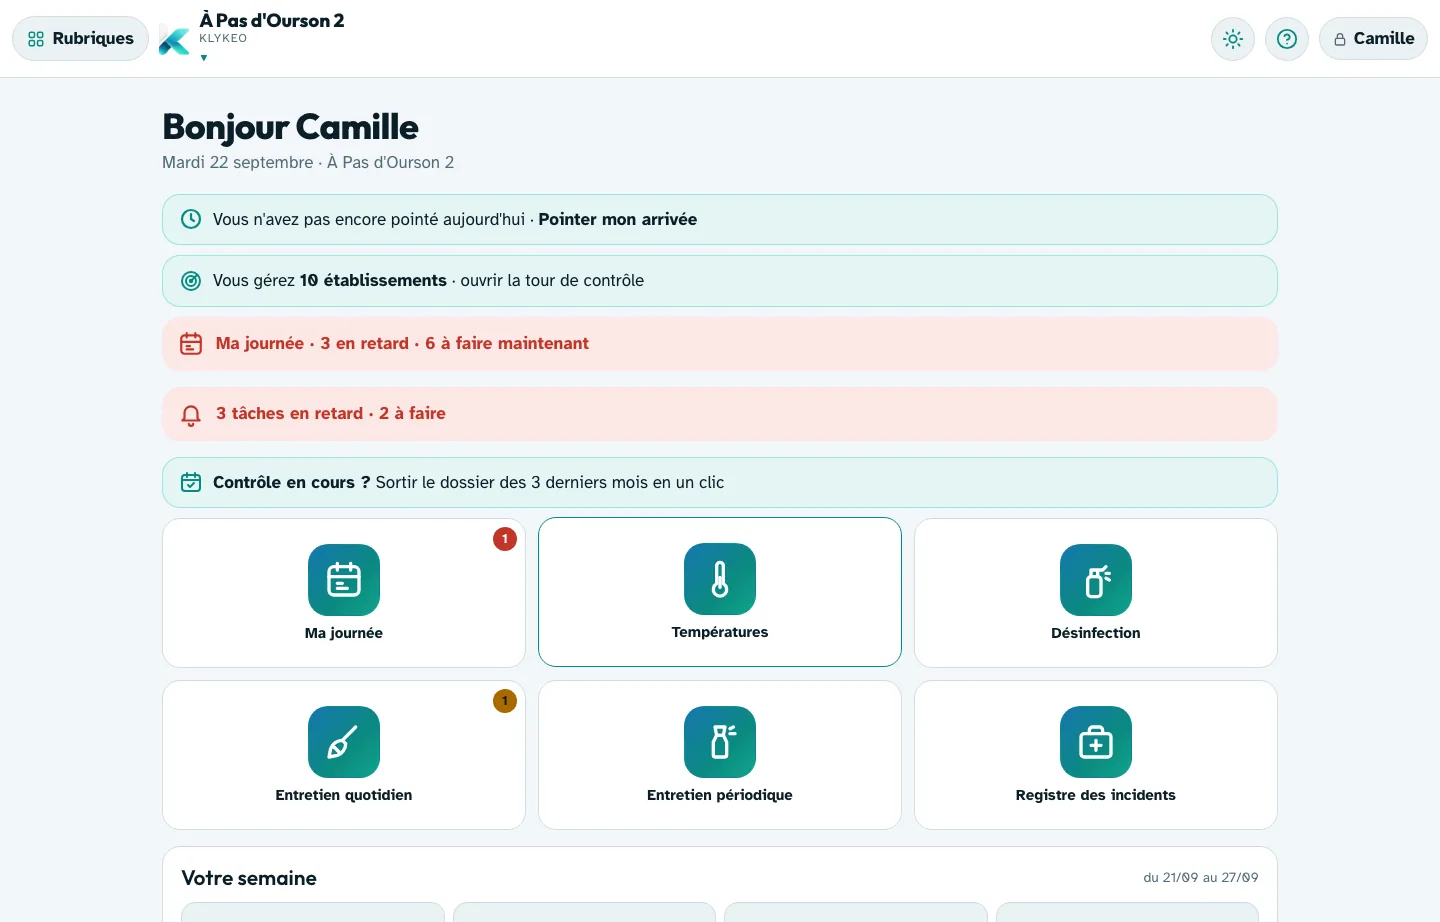Open the Rubriques menu button
The image size is (1440, 922).
click(80, 39)
